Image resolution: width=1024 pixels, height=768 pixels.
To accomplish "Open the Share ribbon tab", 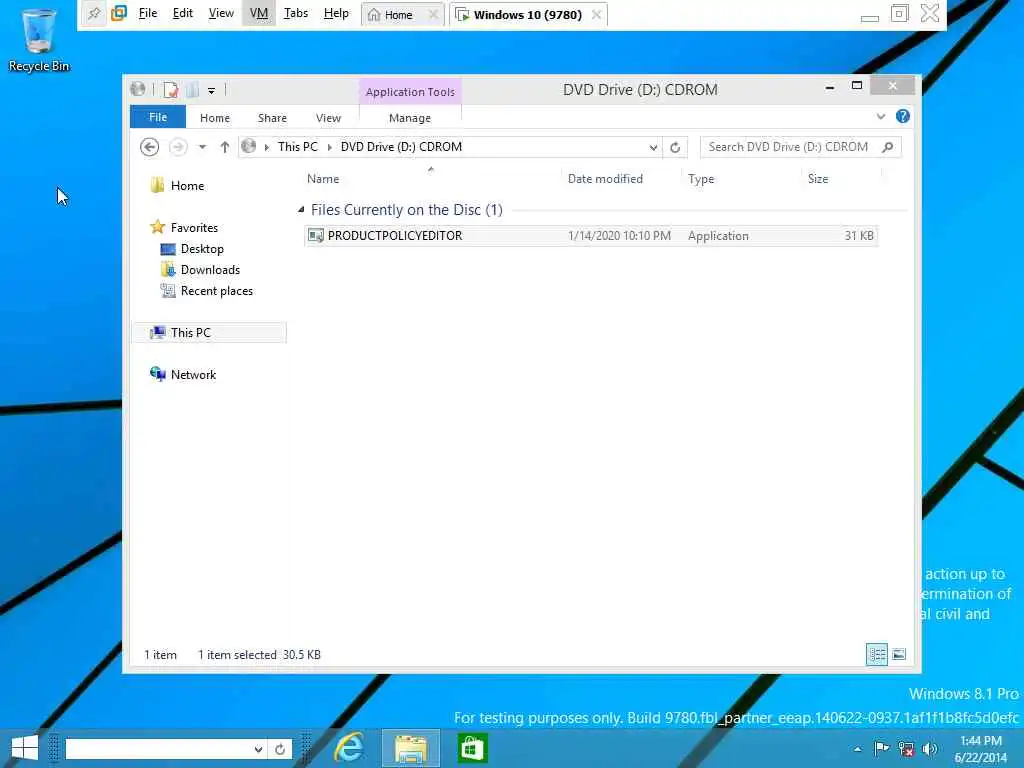I will pos(272,118).
